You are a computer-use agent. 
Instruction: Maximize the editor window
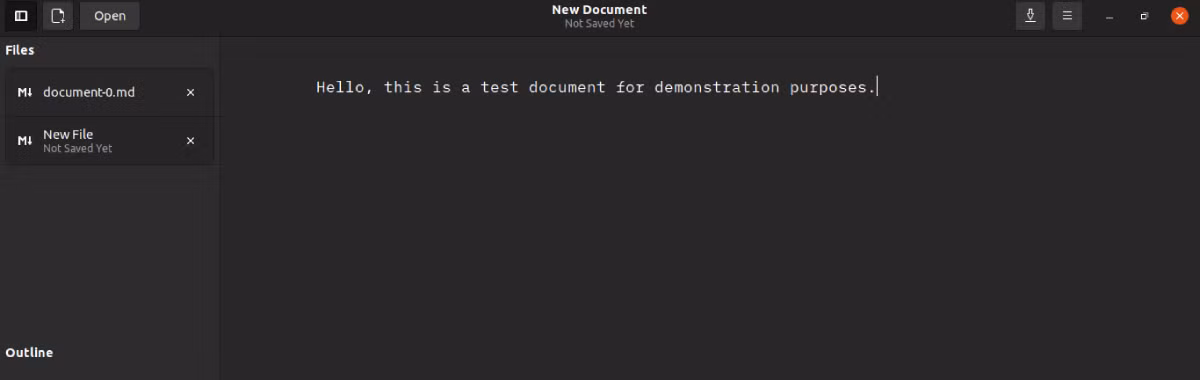[x=1145, y=16]
